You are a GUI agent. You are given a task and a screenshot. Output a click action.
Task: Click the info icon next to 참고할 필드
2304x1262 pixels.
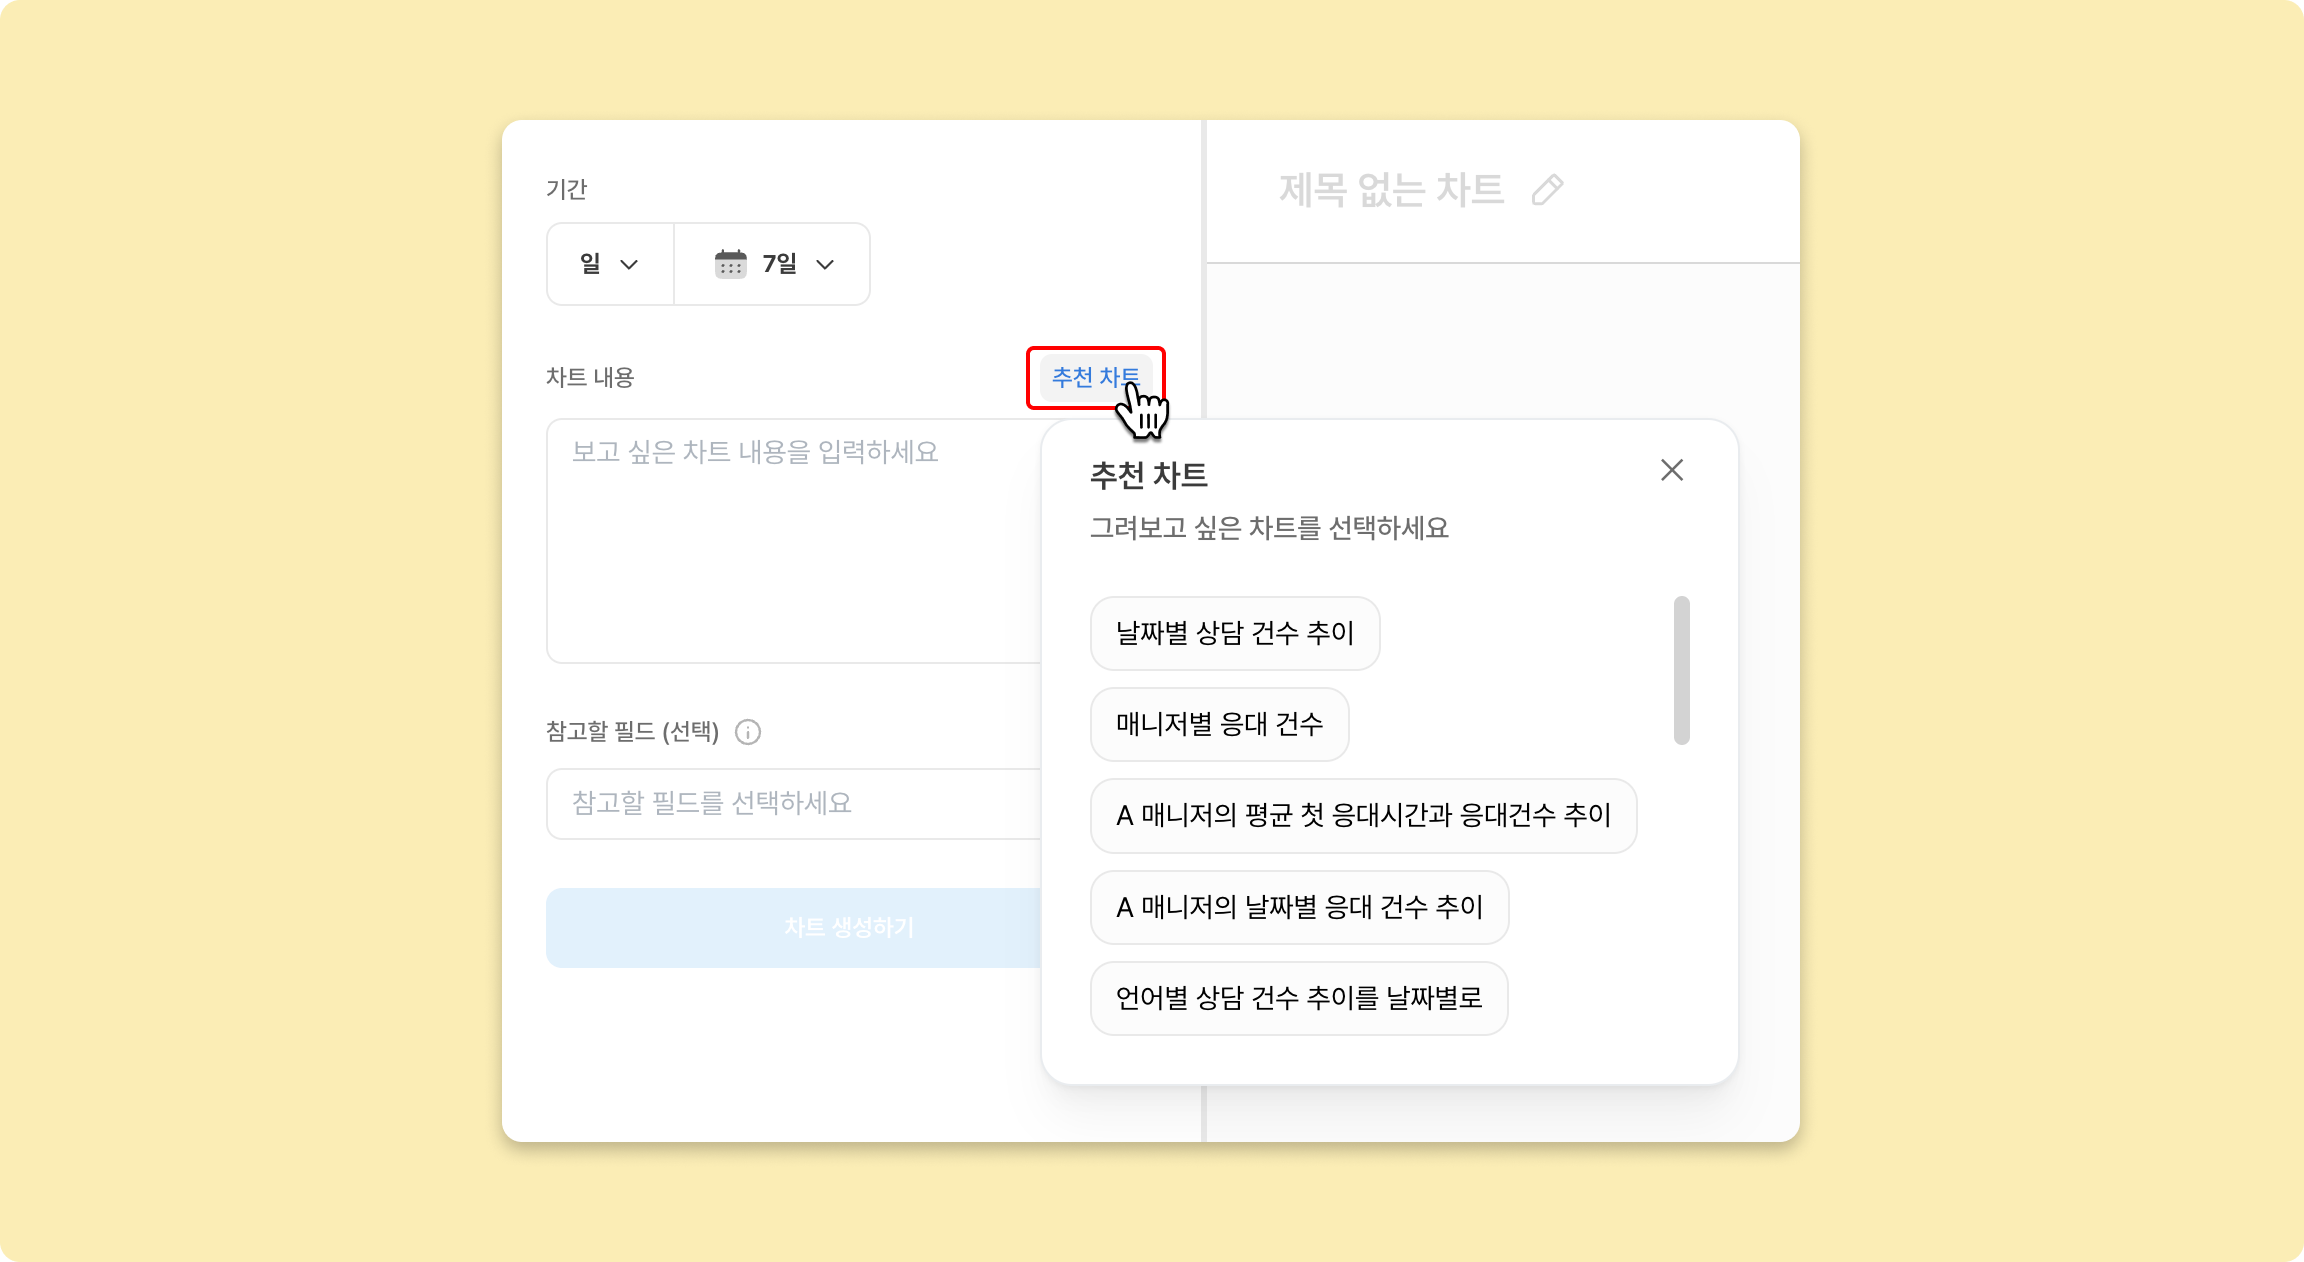748,732
